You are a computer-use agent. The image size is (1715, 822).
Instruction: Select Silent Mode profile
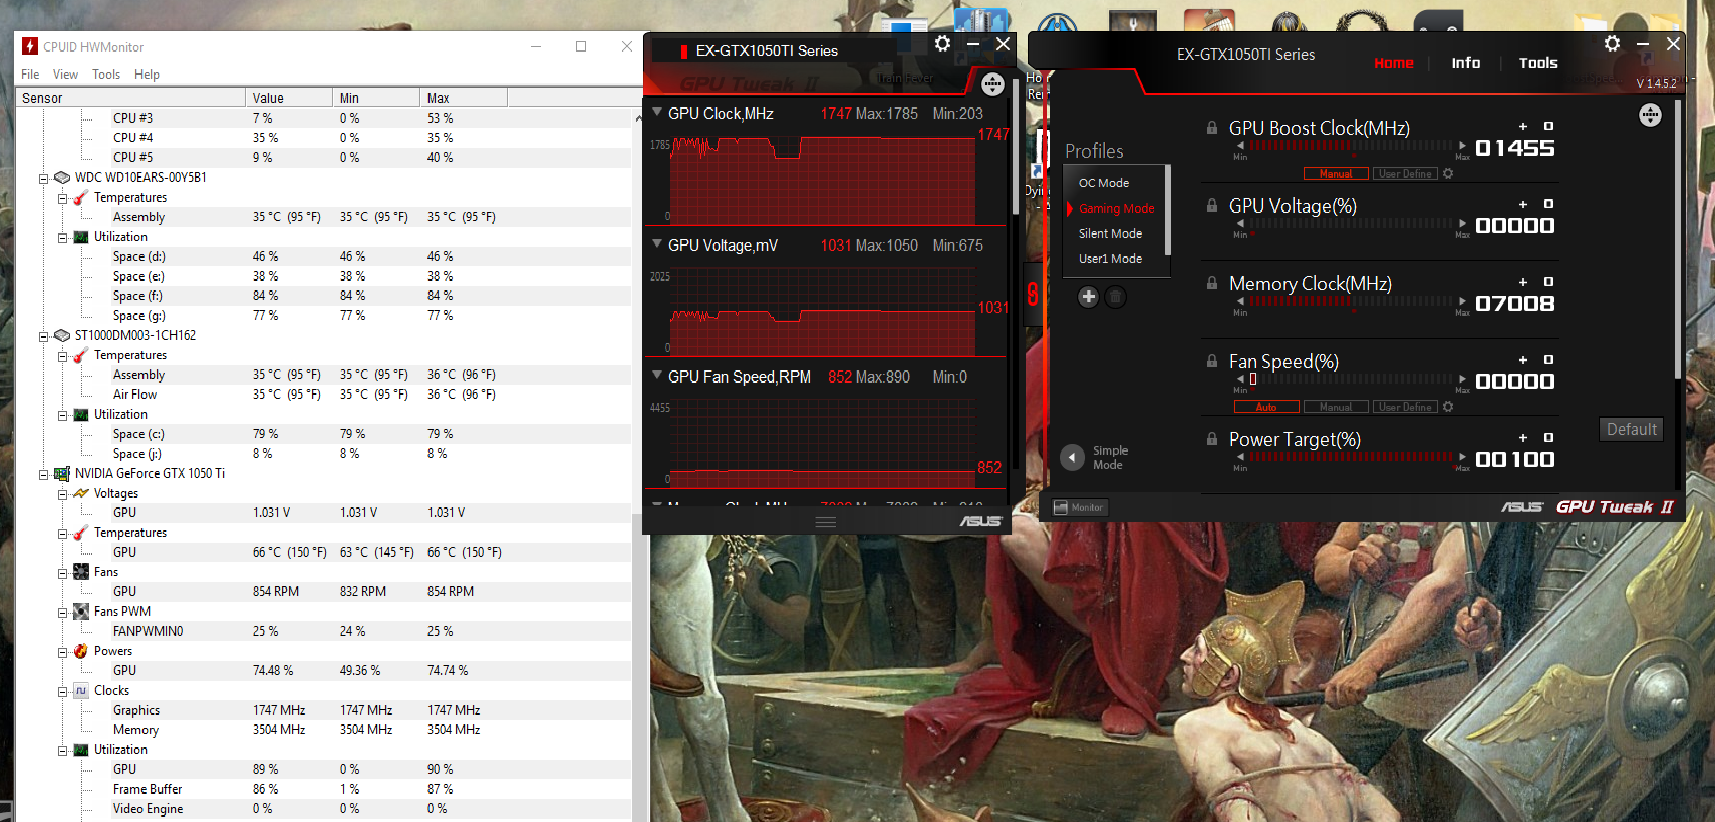(1110, 233)
